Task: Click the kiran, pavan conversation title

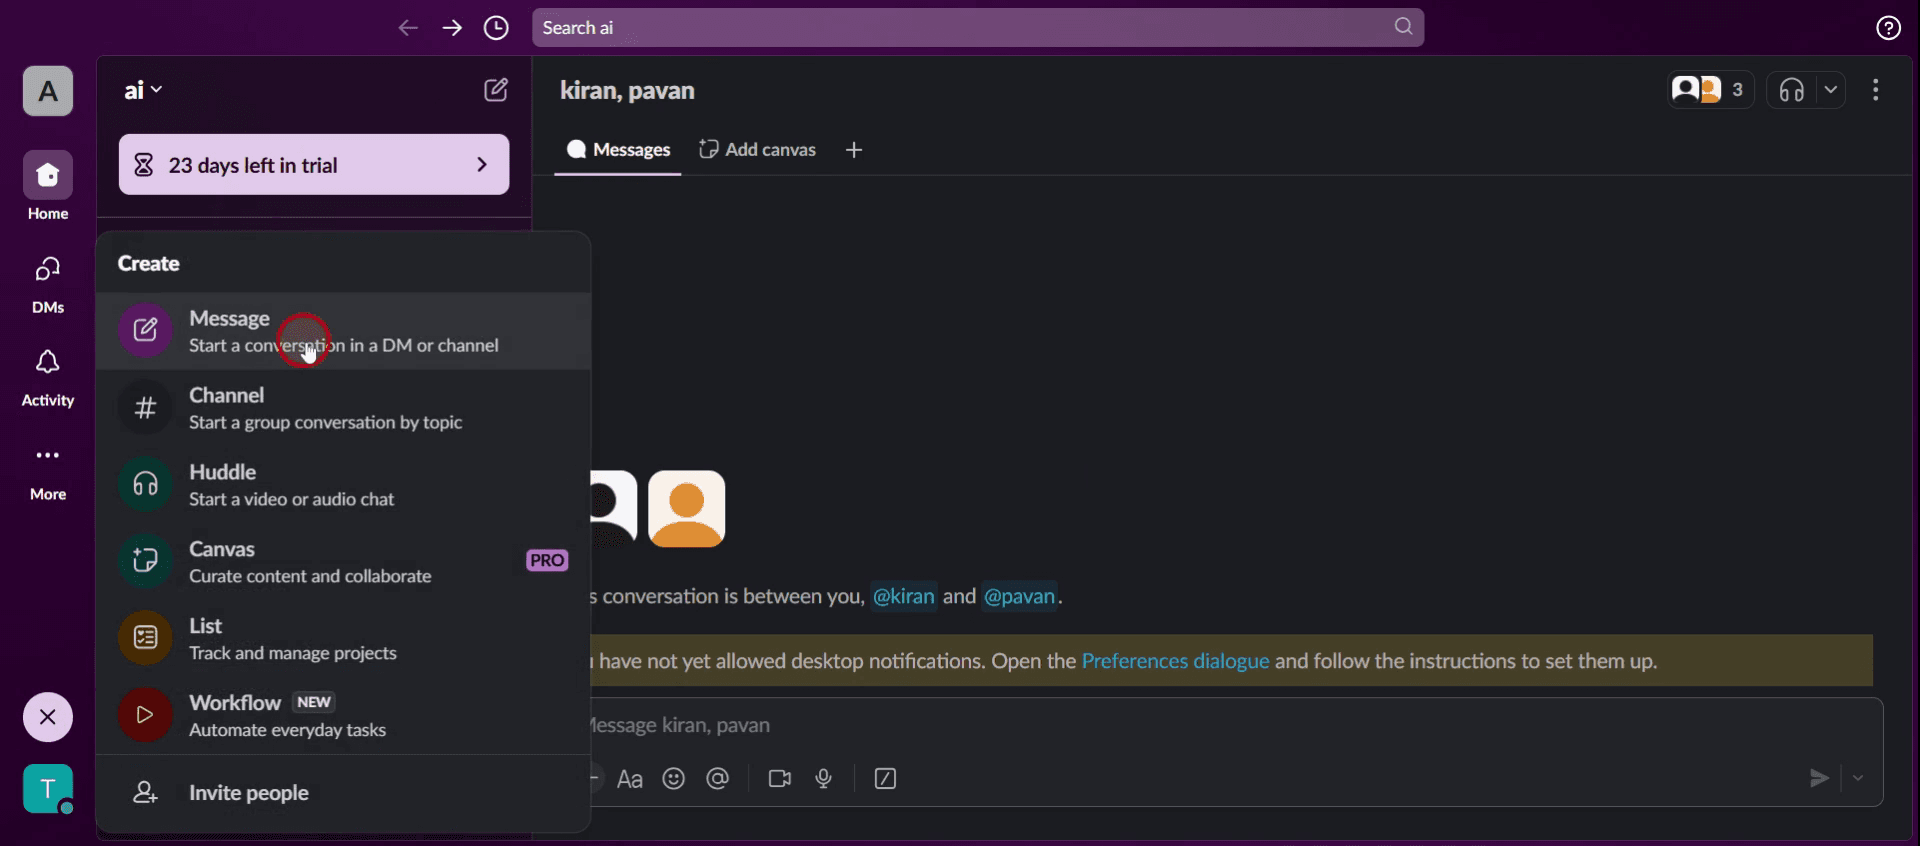Action: coord(627,90)
